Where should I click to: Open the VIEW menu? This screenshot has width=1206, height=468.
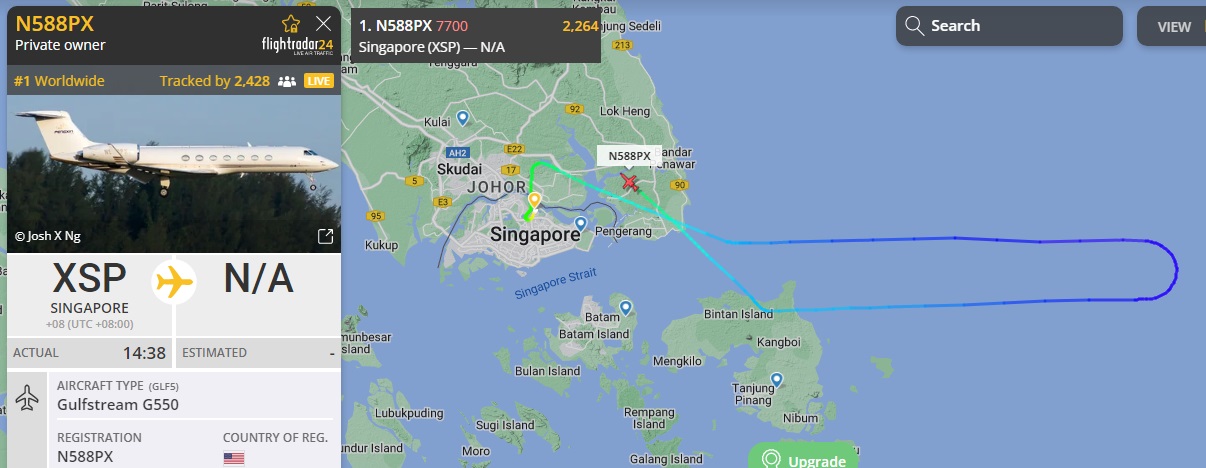coord(1172,27)
